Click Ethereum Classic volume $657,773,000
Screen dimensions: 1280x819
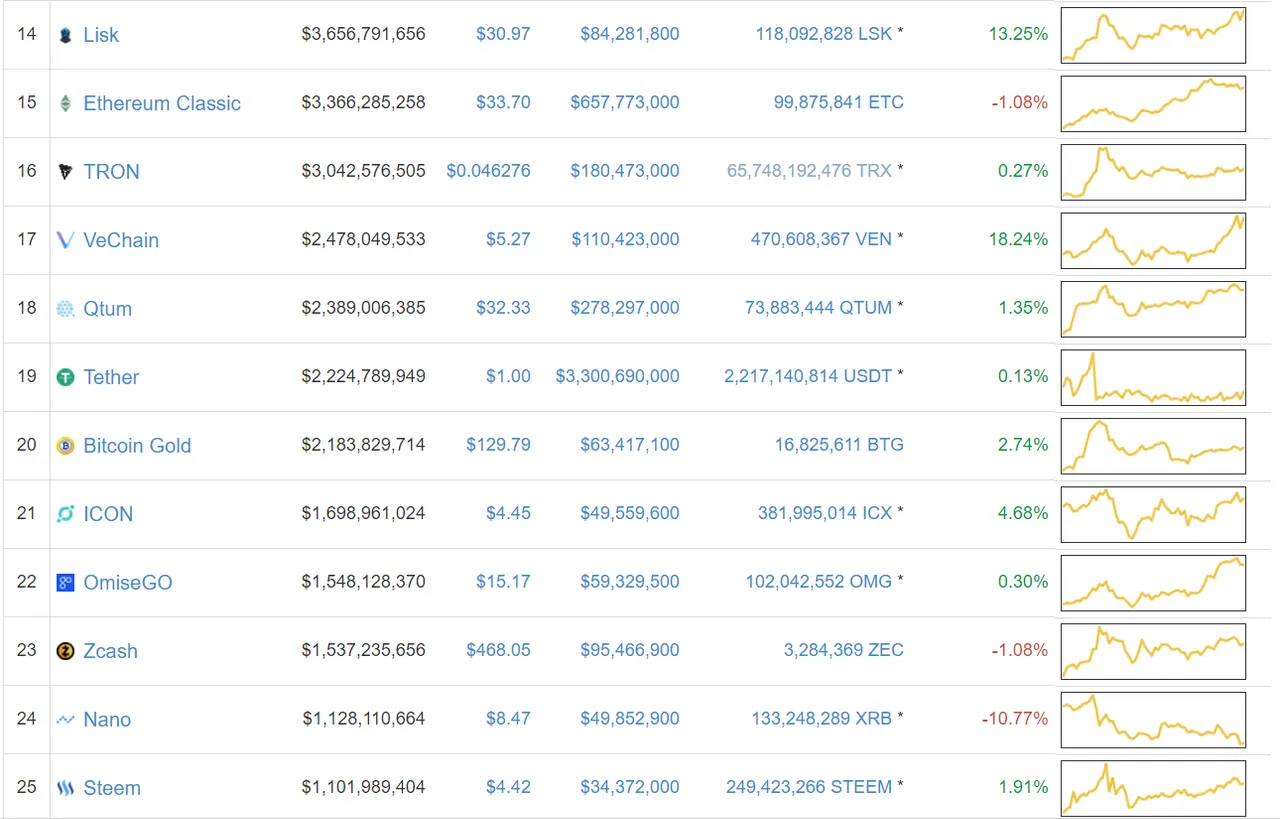(x=625, y=102)
